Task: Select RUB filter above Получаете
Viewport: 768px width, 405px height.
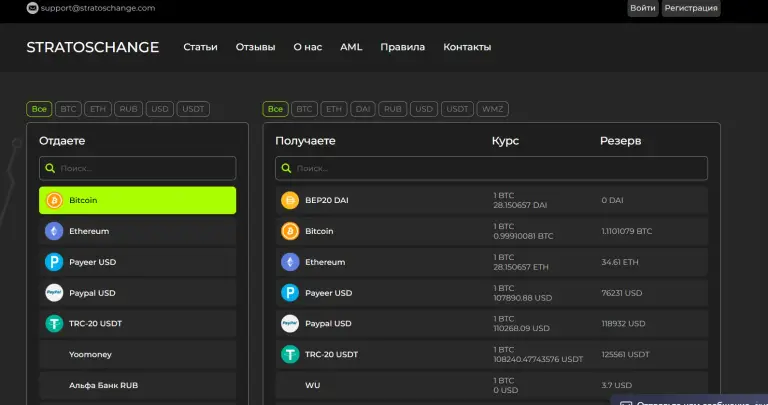Action: point(393,109)
